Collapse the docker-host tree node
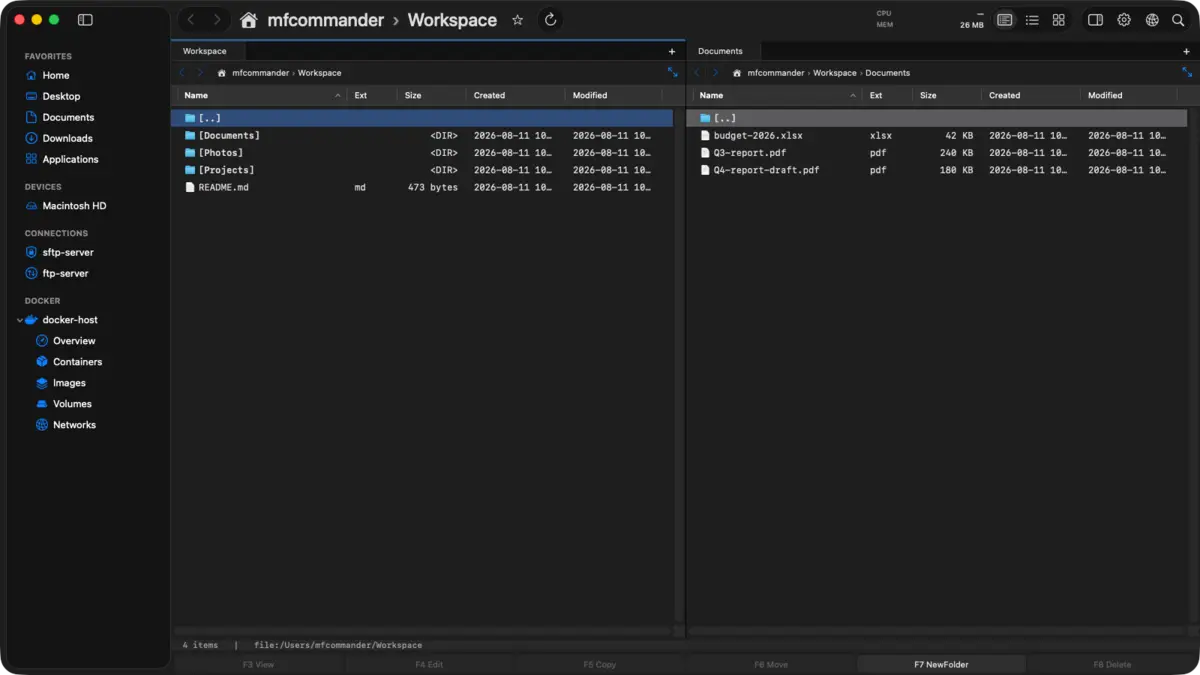The height and width of the screenshot is (675, 1200). click(x=20, y=320)
